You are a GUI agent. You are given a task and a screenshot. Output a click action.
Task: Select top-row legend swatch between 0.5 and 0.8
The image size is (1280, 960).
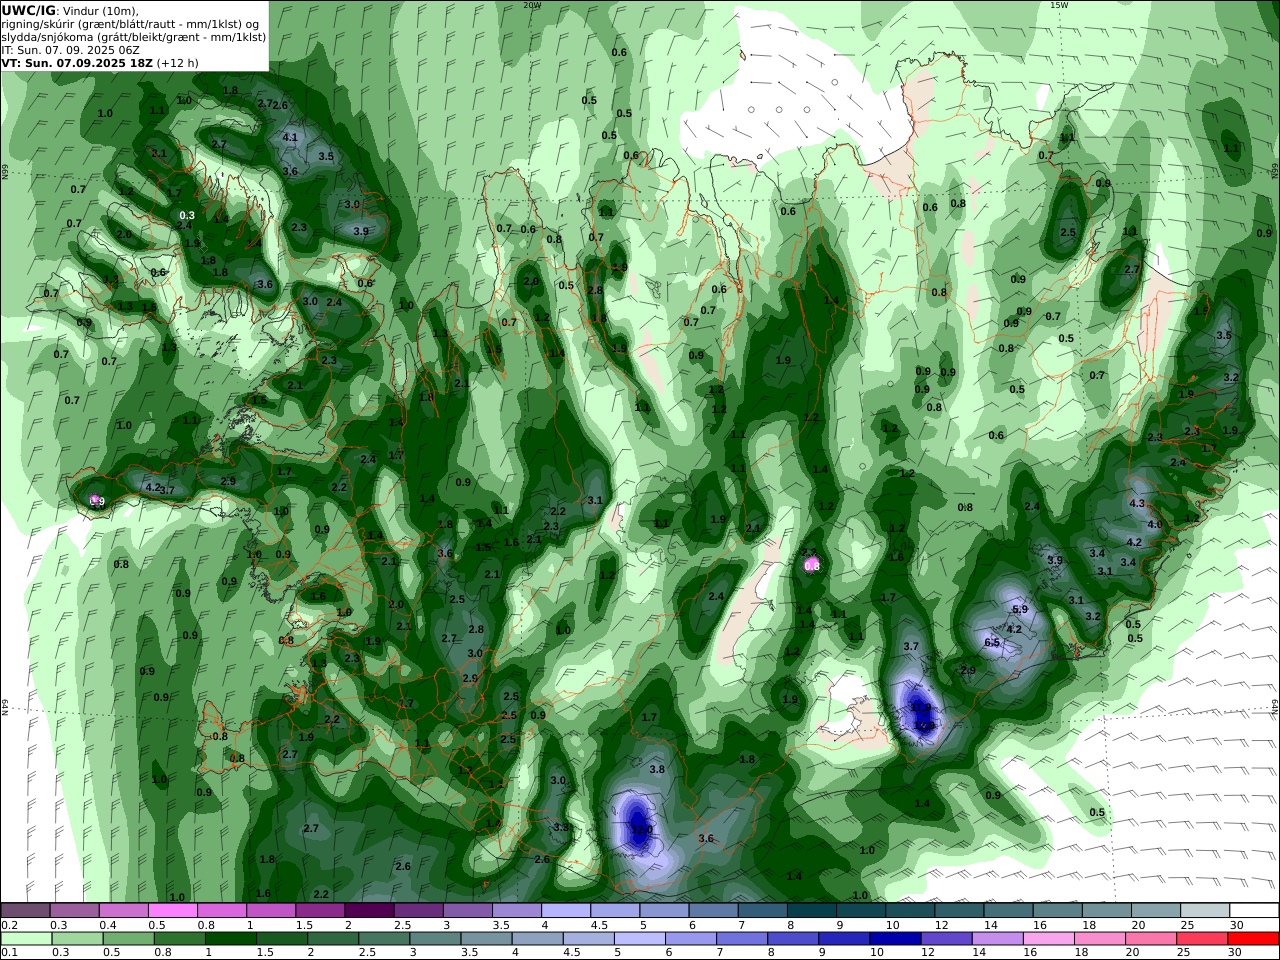coord(172,910)
